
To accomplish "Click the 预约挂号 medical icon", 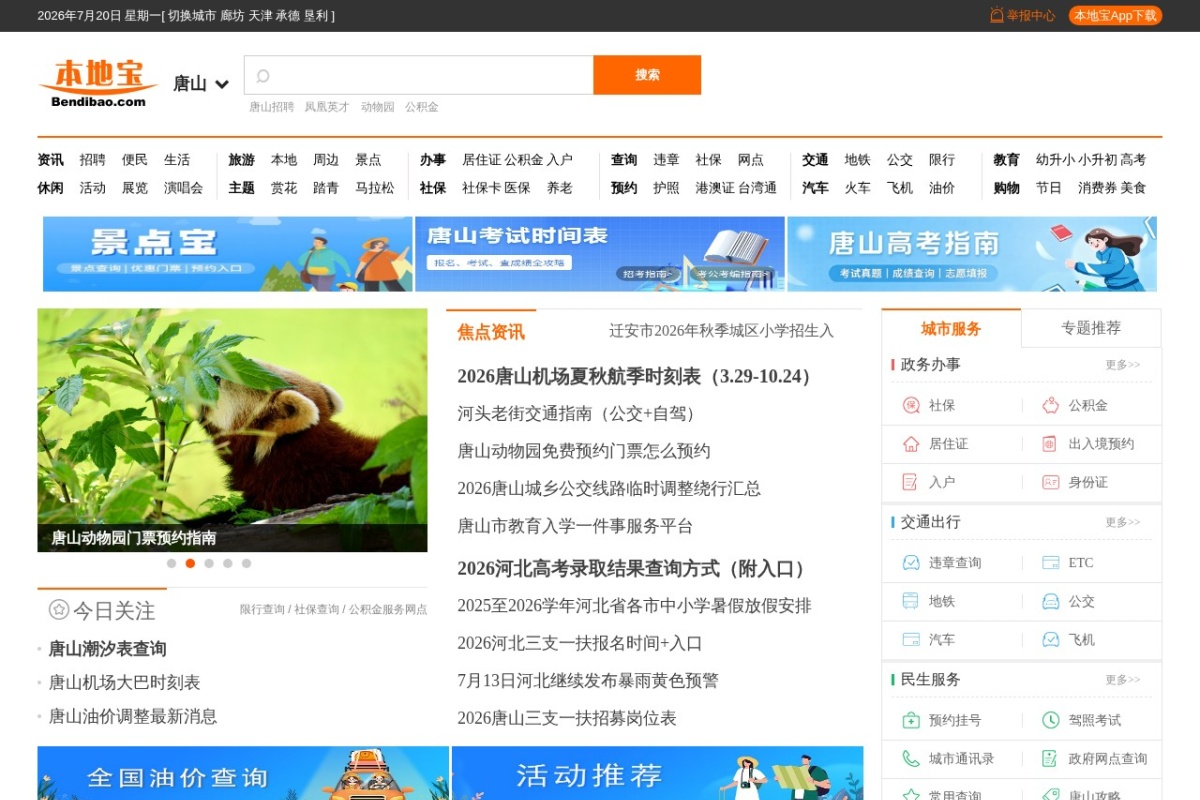I will (911, 720).
